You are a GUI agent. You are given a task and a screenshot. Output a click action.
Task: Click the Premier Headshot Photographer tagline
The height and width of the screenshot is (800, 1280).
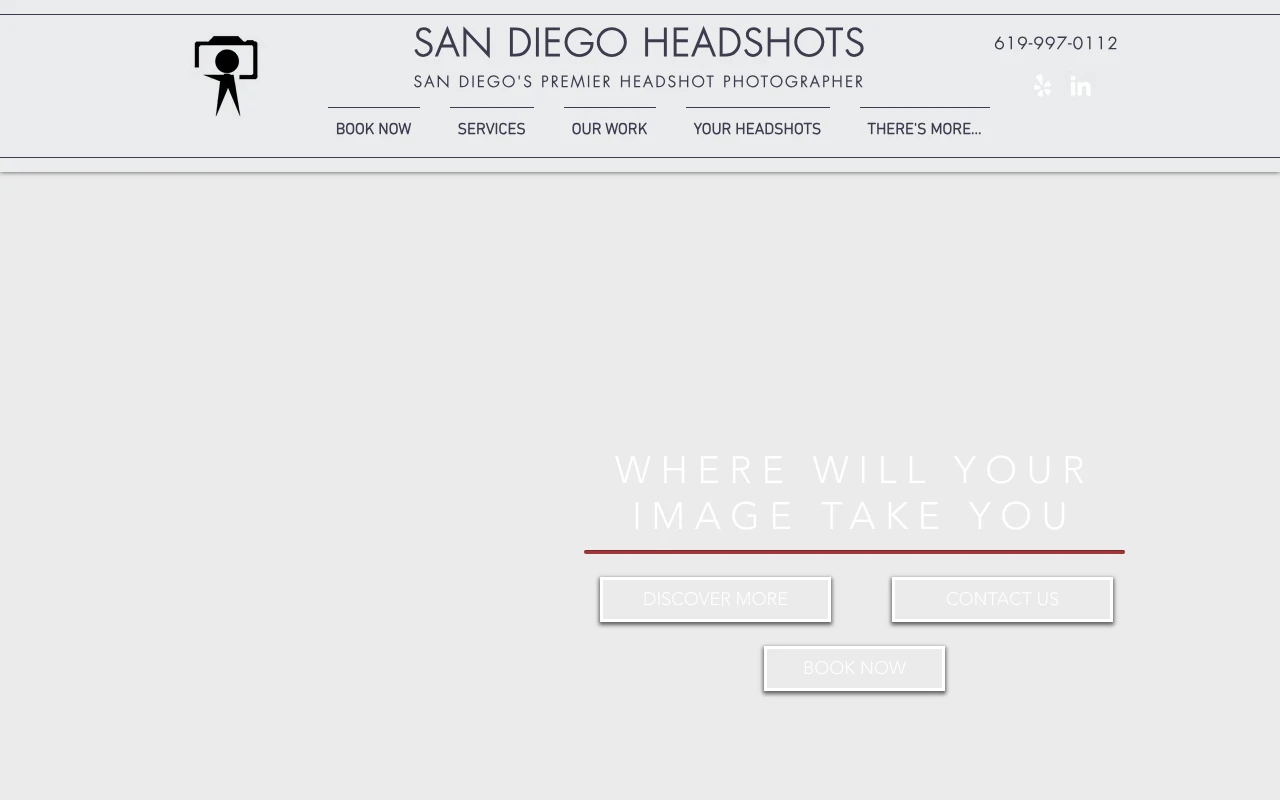638,82
